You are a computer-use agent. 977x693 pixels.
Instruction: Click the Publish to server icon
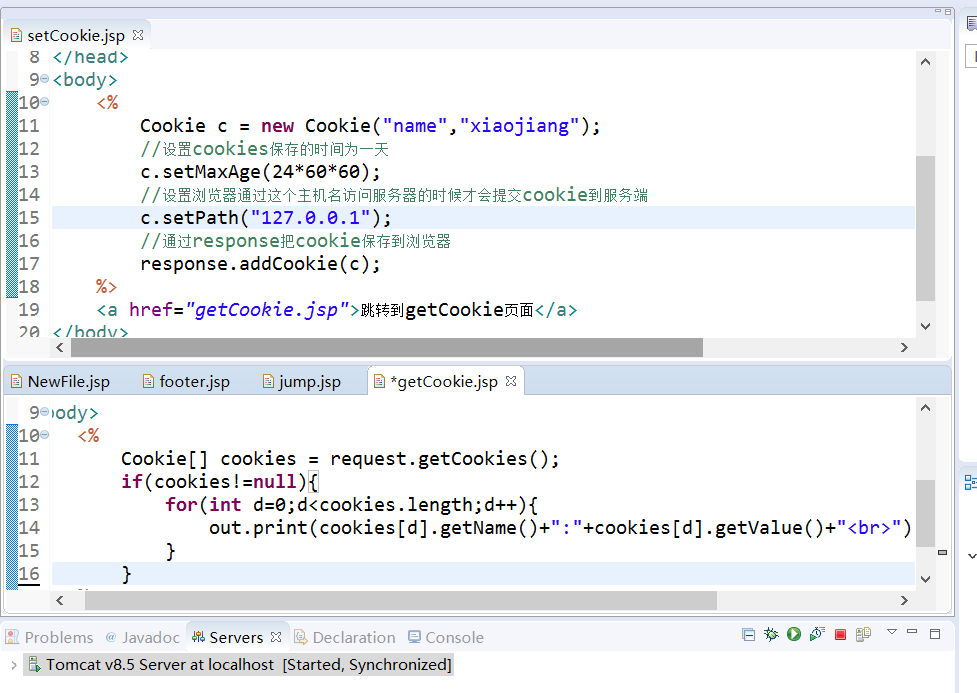pos(863,634)
